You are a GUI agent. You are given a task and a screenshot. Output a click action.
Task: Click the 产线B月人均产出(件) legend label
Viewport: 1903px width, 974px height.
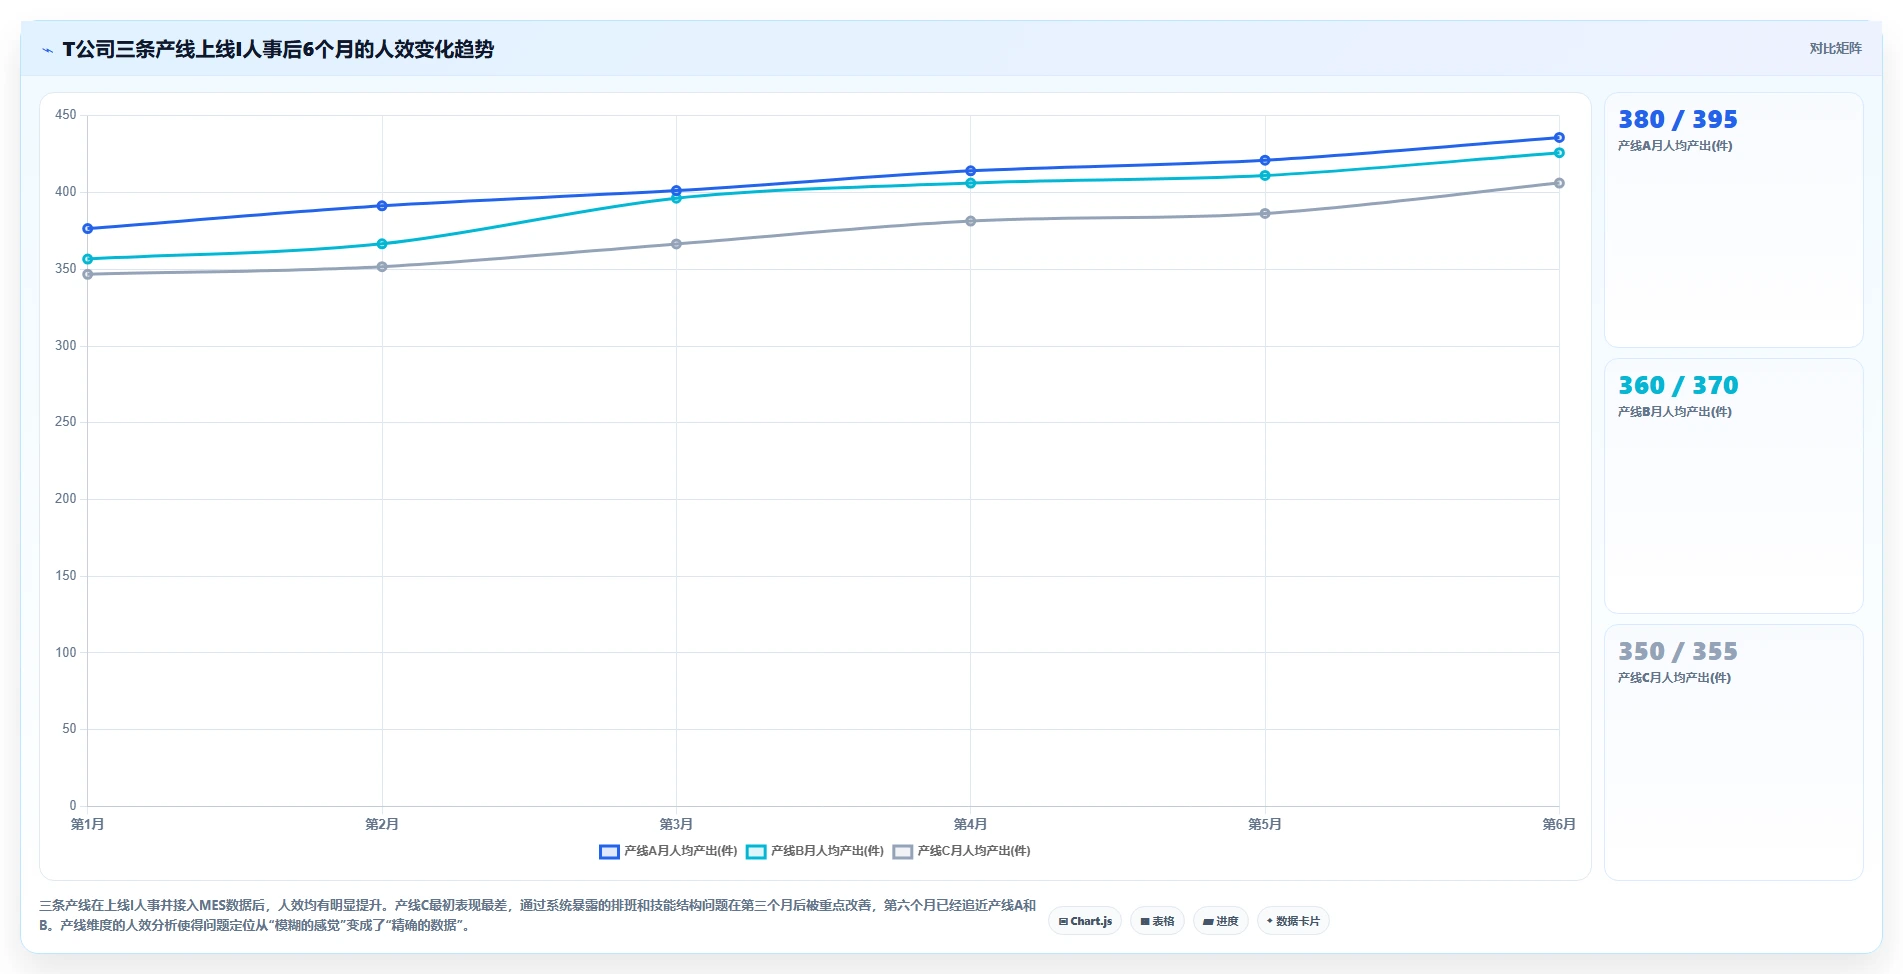click(x=827, y=851)
